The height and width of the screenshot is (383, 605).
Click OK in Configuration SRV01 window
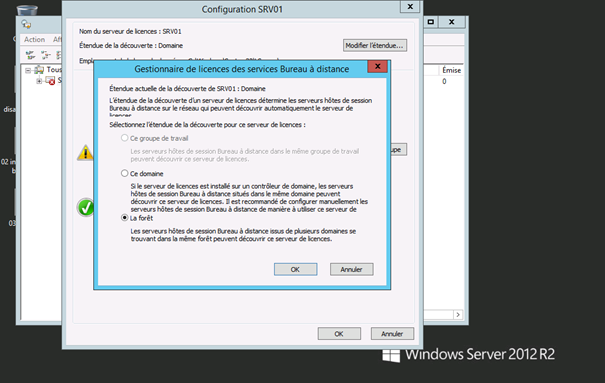click(x=339, y=334)
